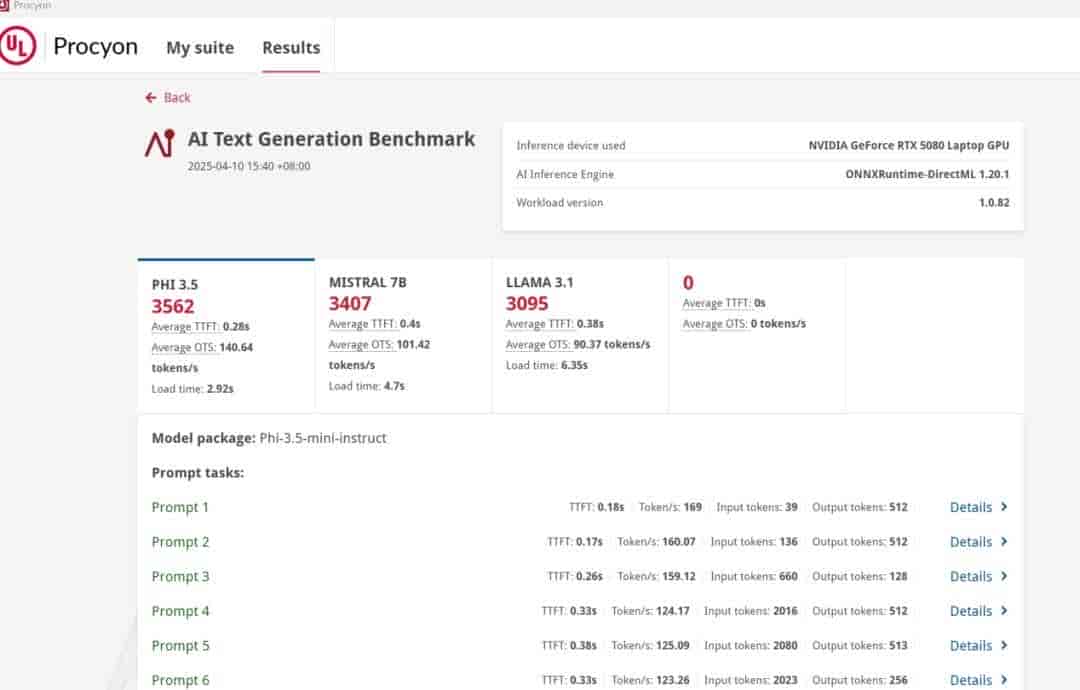Click Model package Phi-3.5-mini-instruct text
The height and width of the screenshot is (690, 1080).
(269, 438)
